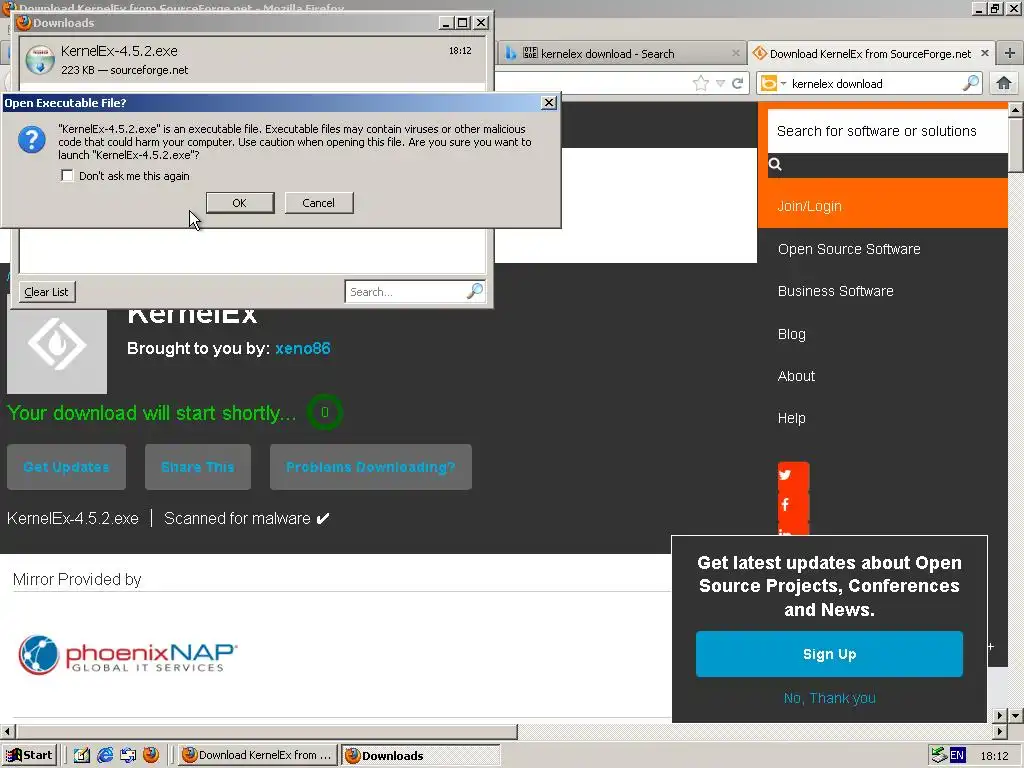
Task: Open the Open Source Software menu item
Action: [x=849, y=249]
